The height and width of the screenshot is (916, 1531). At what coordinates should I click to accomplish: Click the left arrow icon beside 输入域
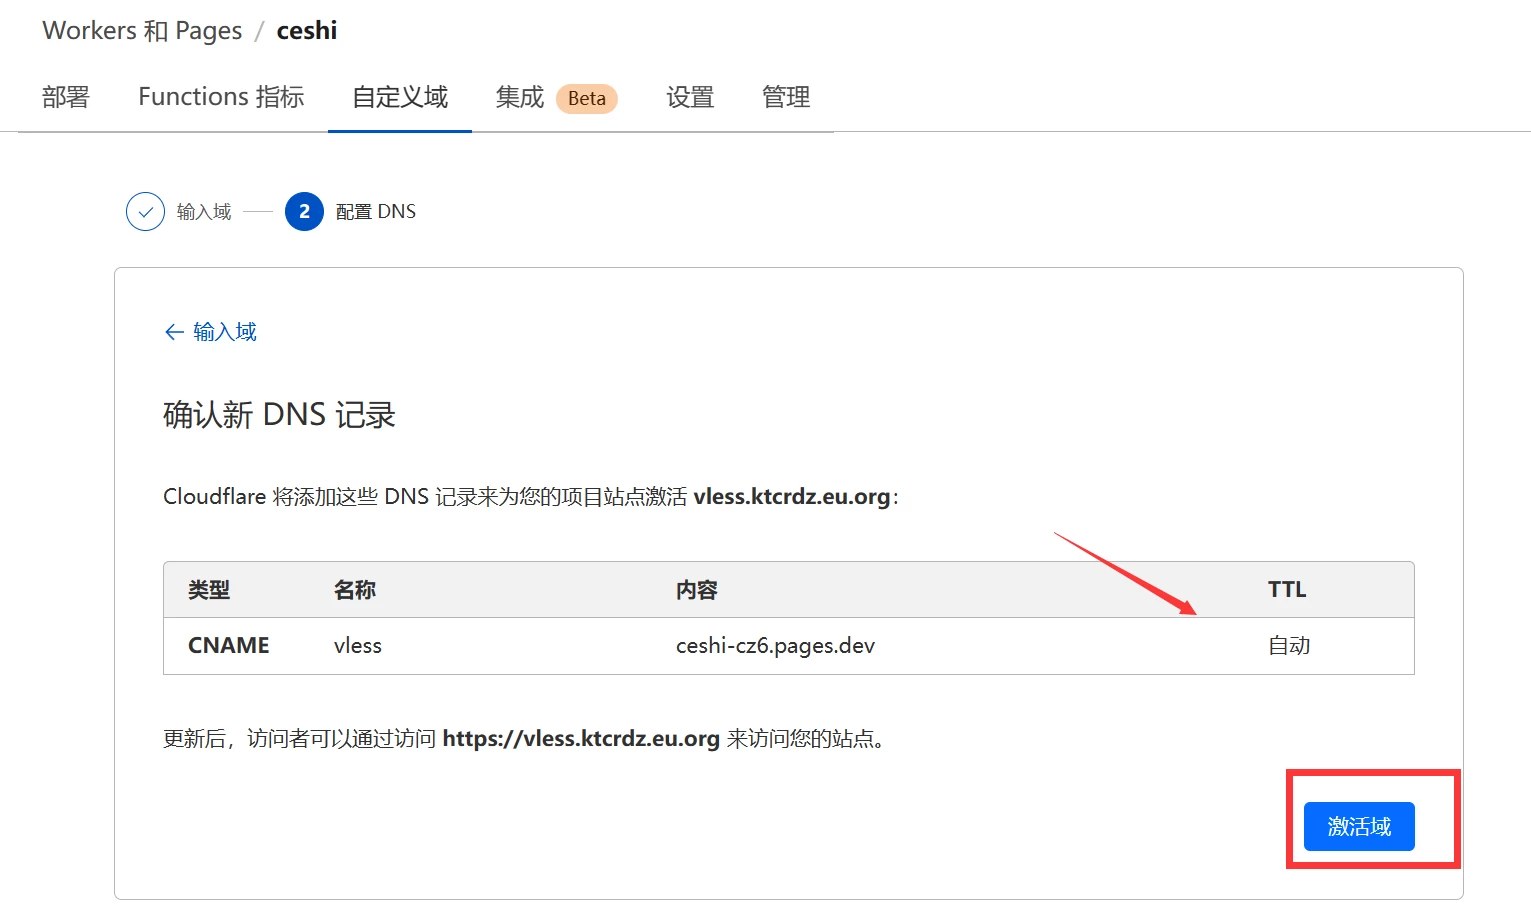tap(174, 332)
